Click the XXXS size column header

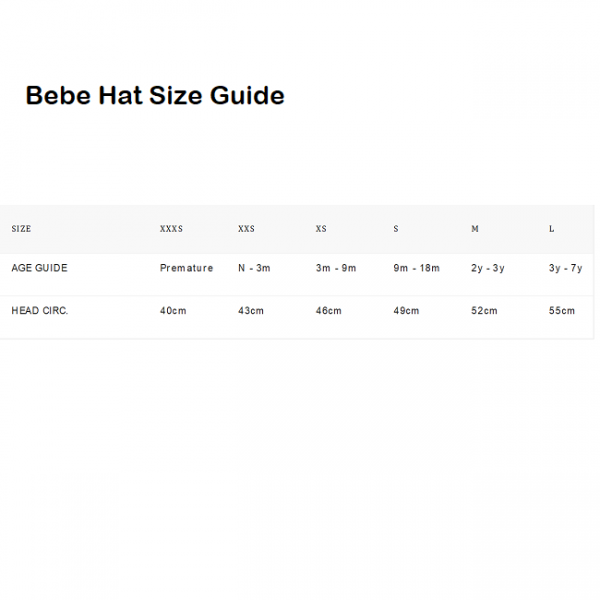pos(171,229)
